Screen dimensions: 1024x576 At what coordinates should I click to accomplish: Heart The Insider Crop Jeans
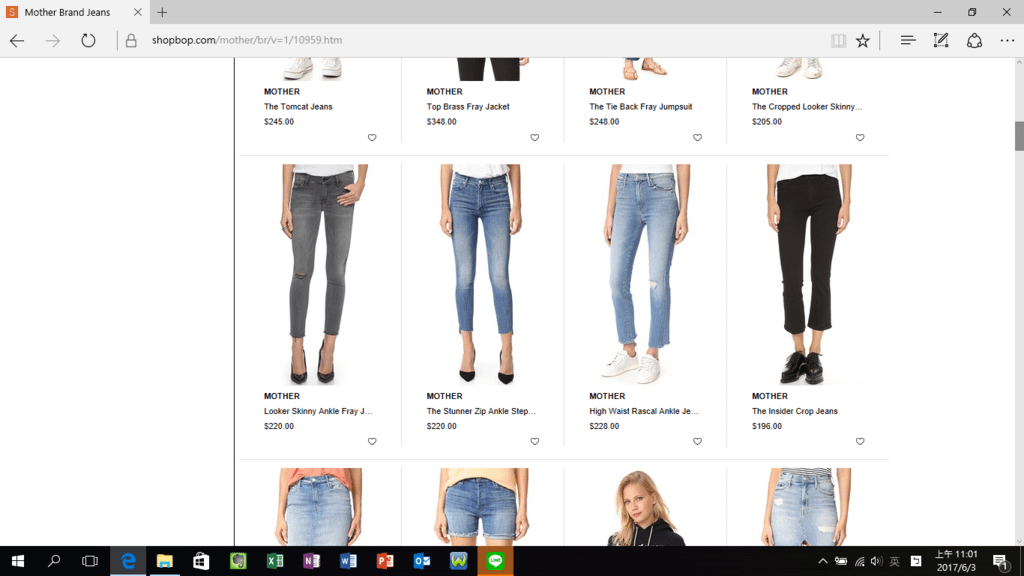pyautogui.click(x=860, y=441)
